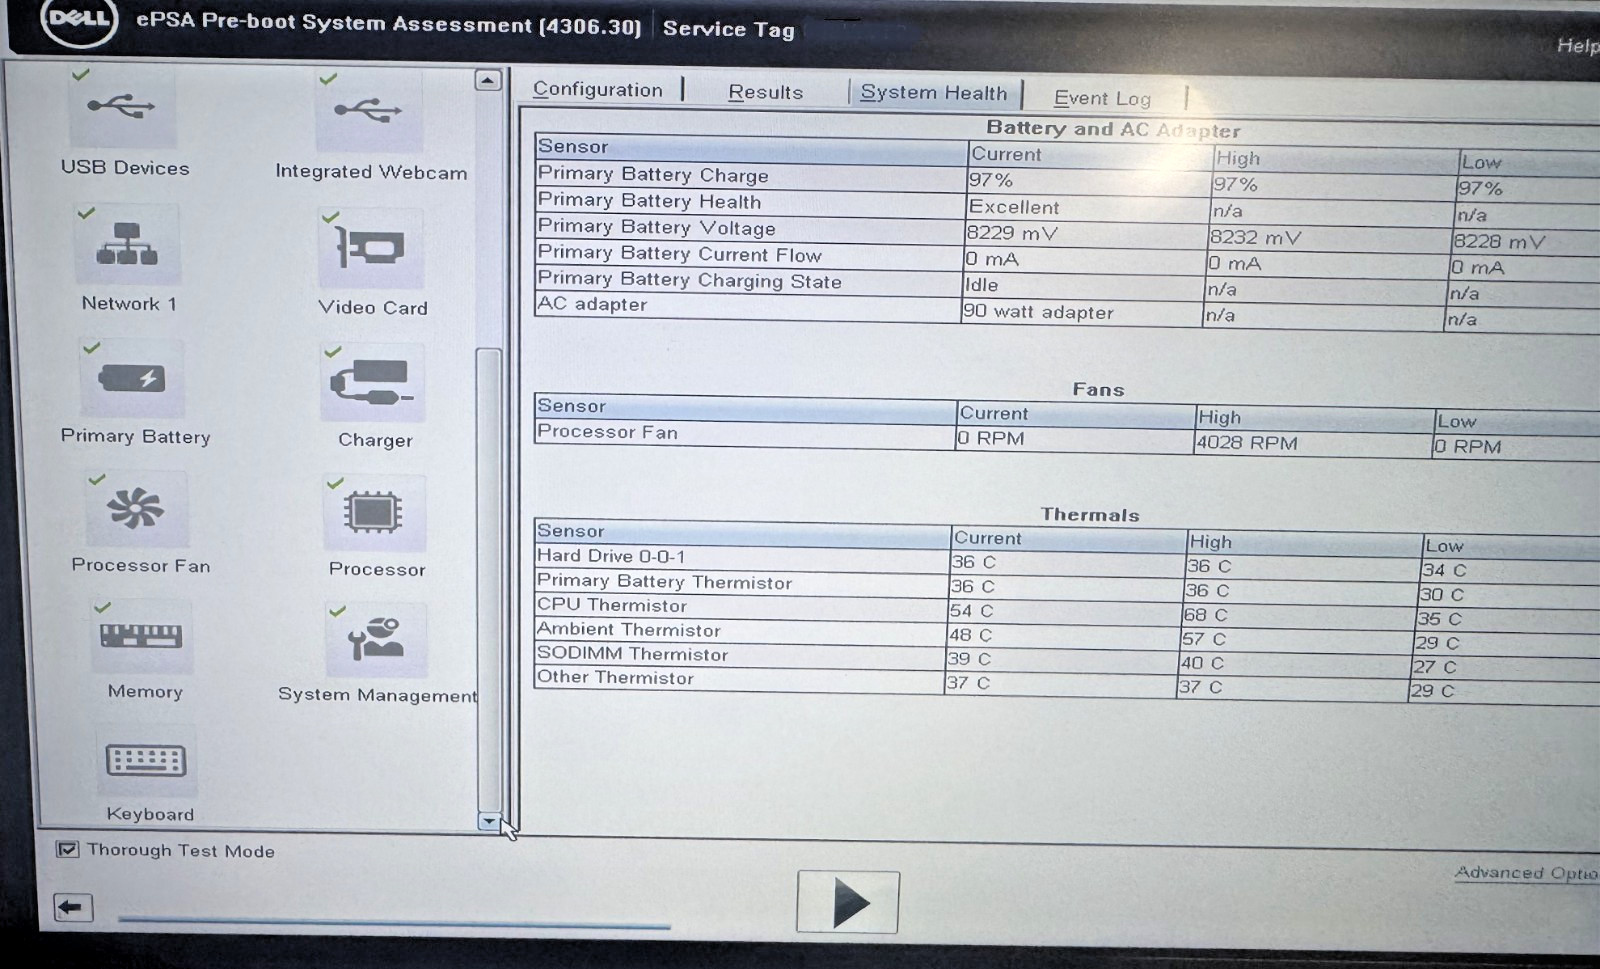Click the 54 C CPU current temperature
1600x969 pixels.
pos(971,610)
